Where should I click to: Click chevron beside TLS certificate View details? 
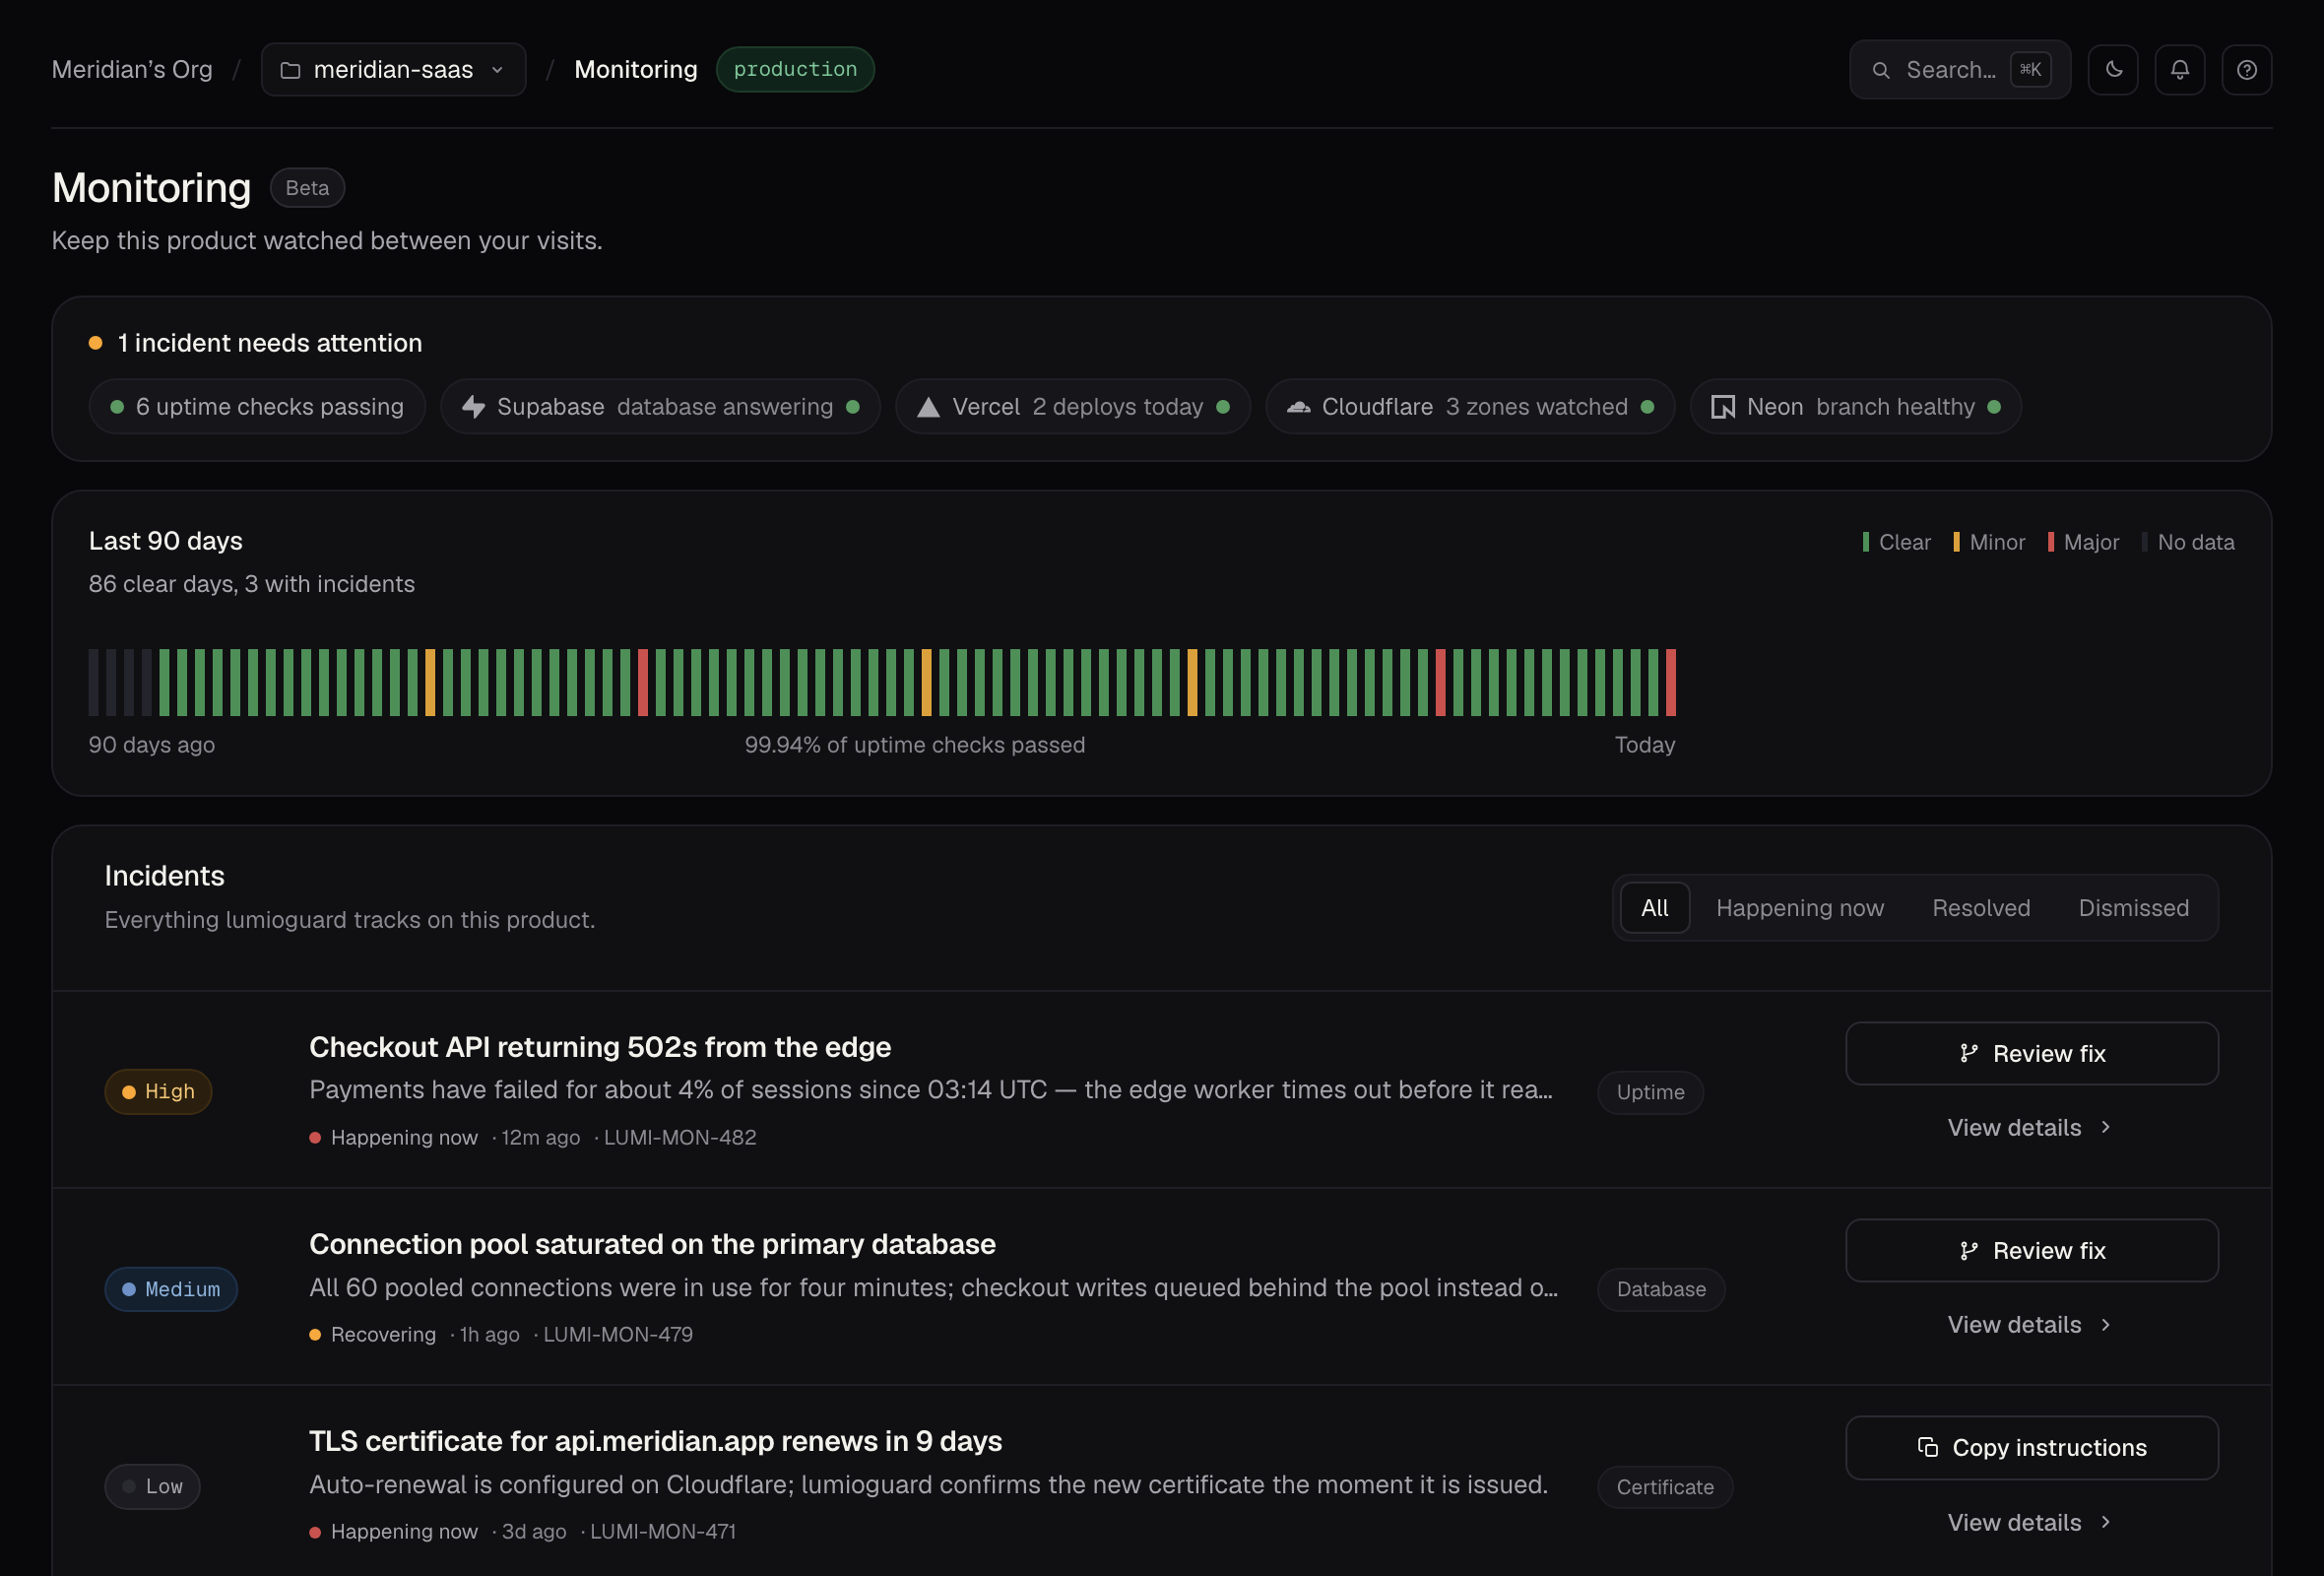(2106, 1522)
